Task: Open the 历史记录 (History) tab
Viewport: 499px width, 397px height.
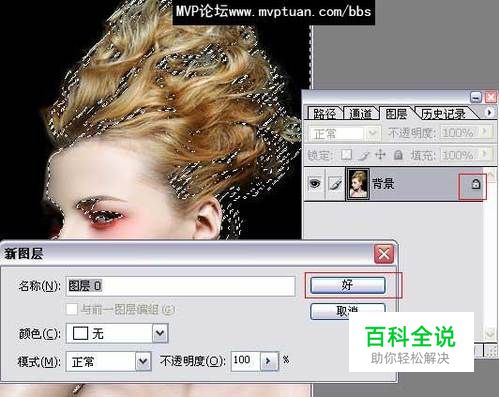Action: coord(443,113)
